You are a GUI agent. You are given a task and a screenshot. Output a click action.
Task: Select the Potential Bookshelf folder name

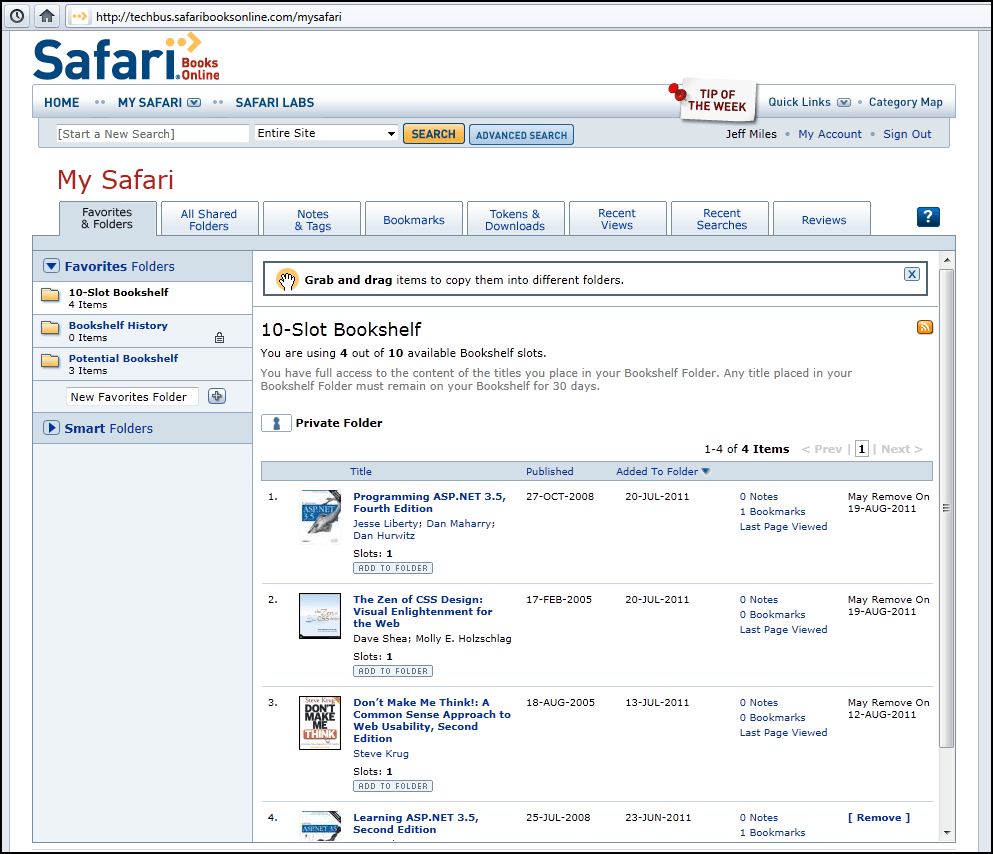tap(123, 358)
